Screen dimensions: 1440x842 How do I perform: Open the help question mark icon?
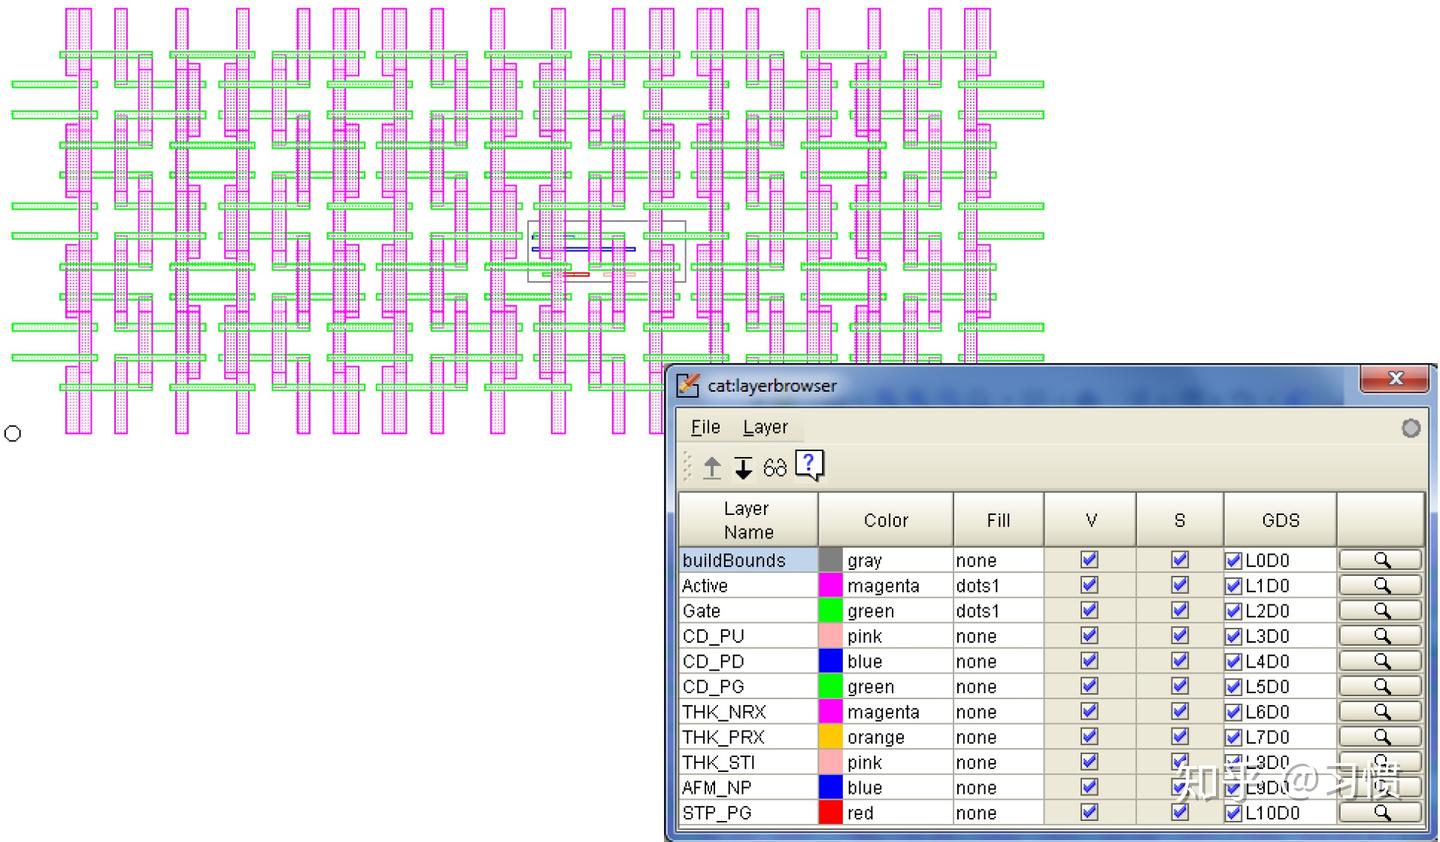point(807,464)
